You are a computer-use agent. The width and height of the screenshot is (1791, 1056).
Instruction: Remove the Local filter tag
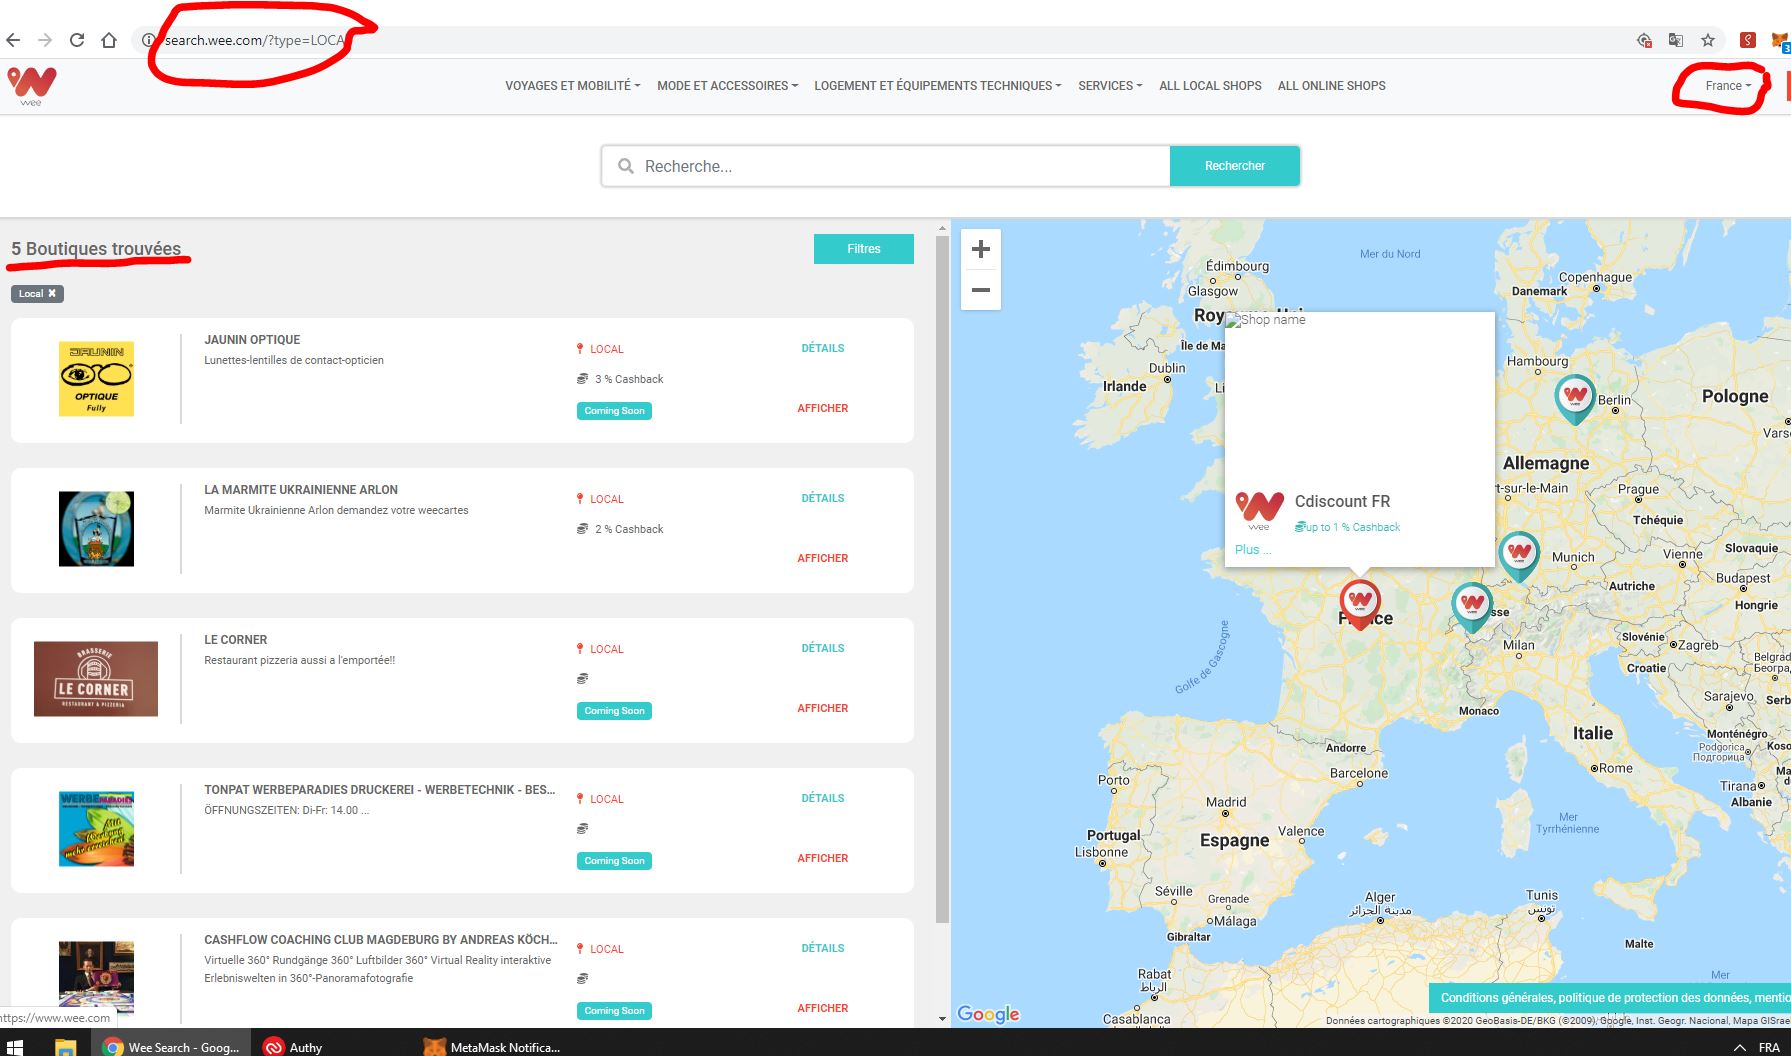coord(52,293)
